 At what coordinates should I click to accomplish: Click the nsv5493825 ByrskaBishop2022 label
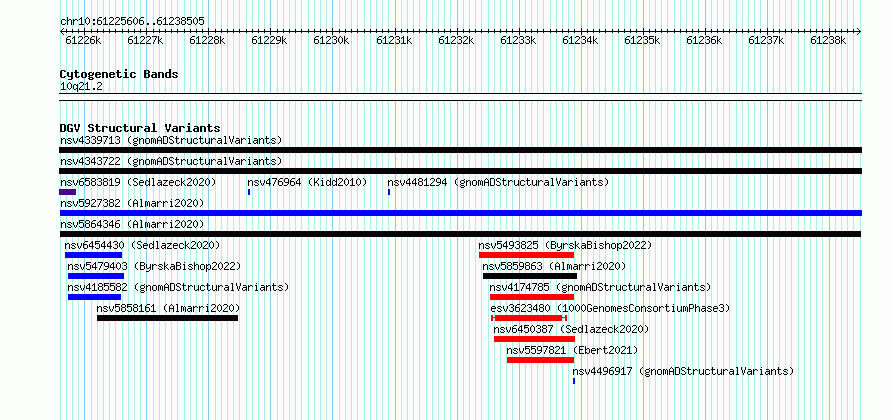565,245
